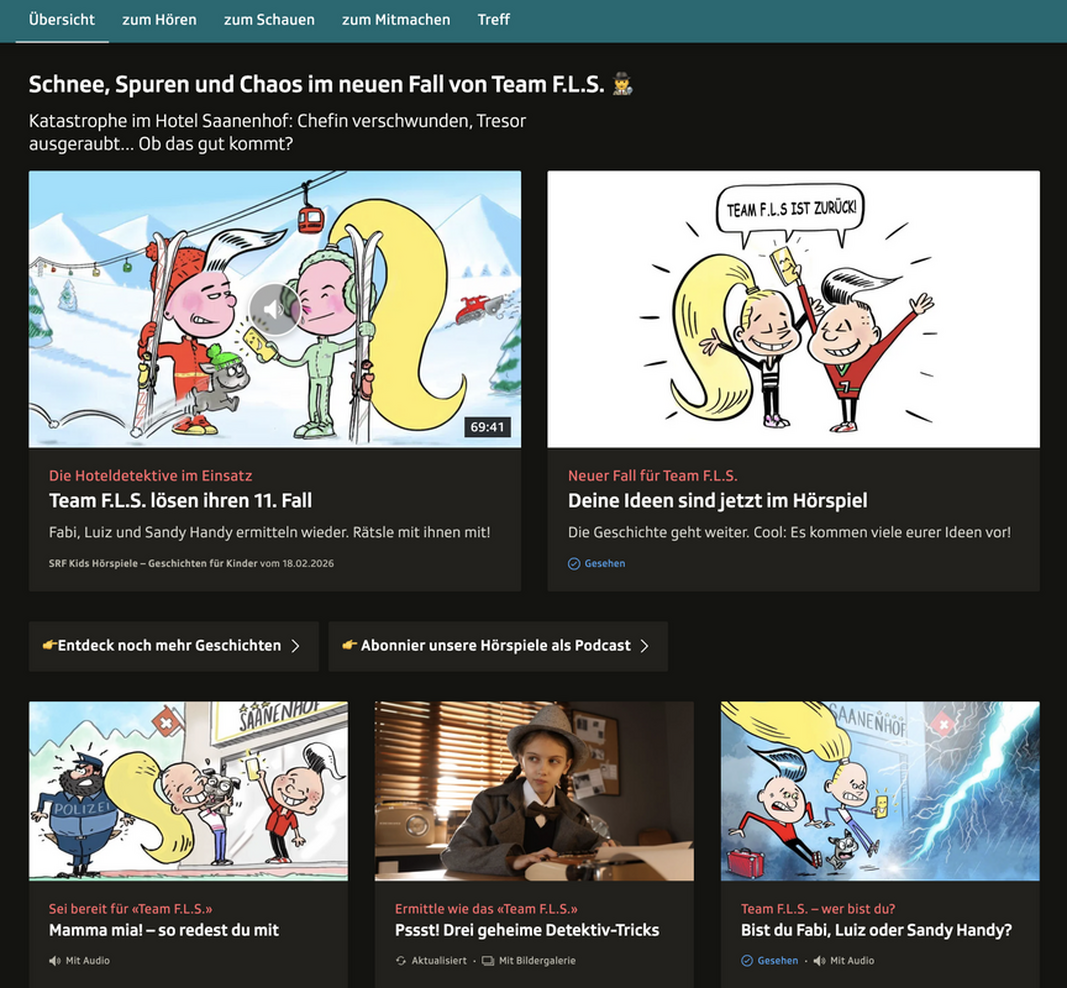This screenshot has width=1067, height=988.
Task: Click 'Die Hoteldetektive im Einsatz' label
Action: [150, 476]
